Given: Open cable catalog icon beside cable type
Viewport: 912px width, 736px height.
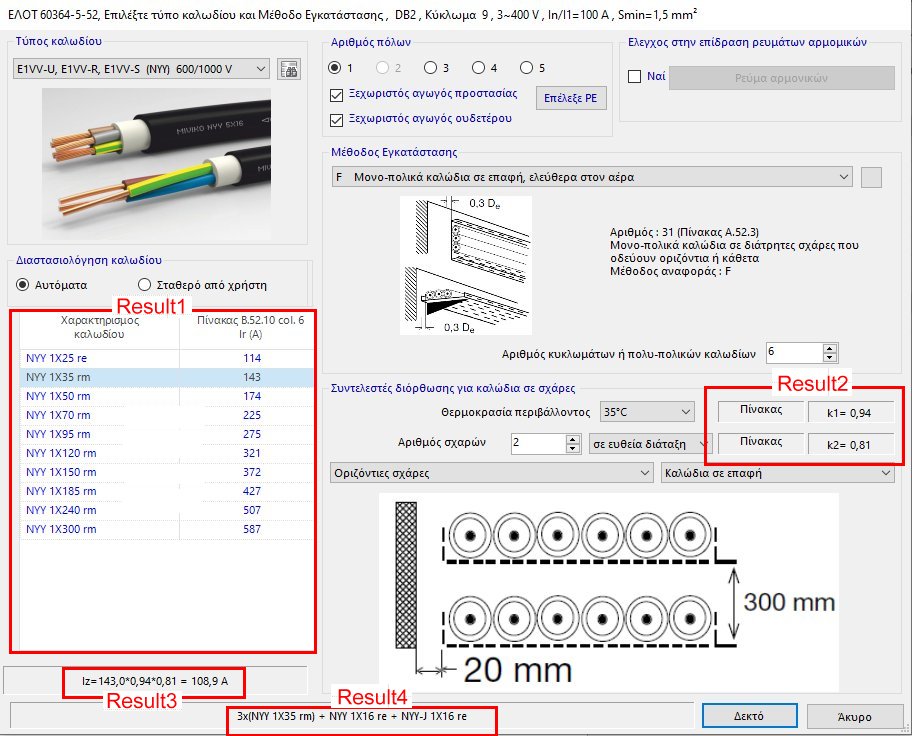Looking at the screenshot, I should (x=288, y=69).
